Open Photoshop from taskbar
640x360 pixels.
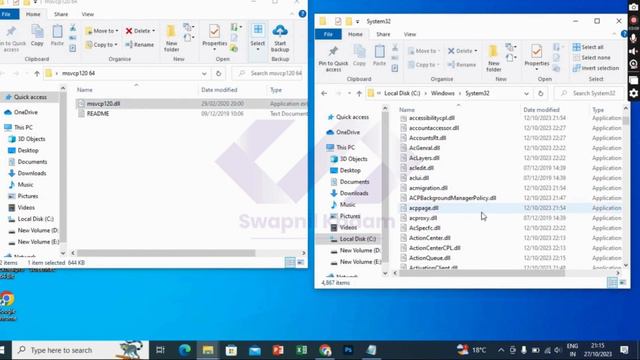click(x=348, y=350)
